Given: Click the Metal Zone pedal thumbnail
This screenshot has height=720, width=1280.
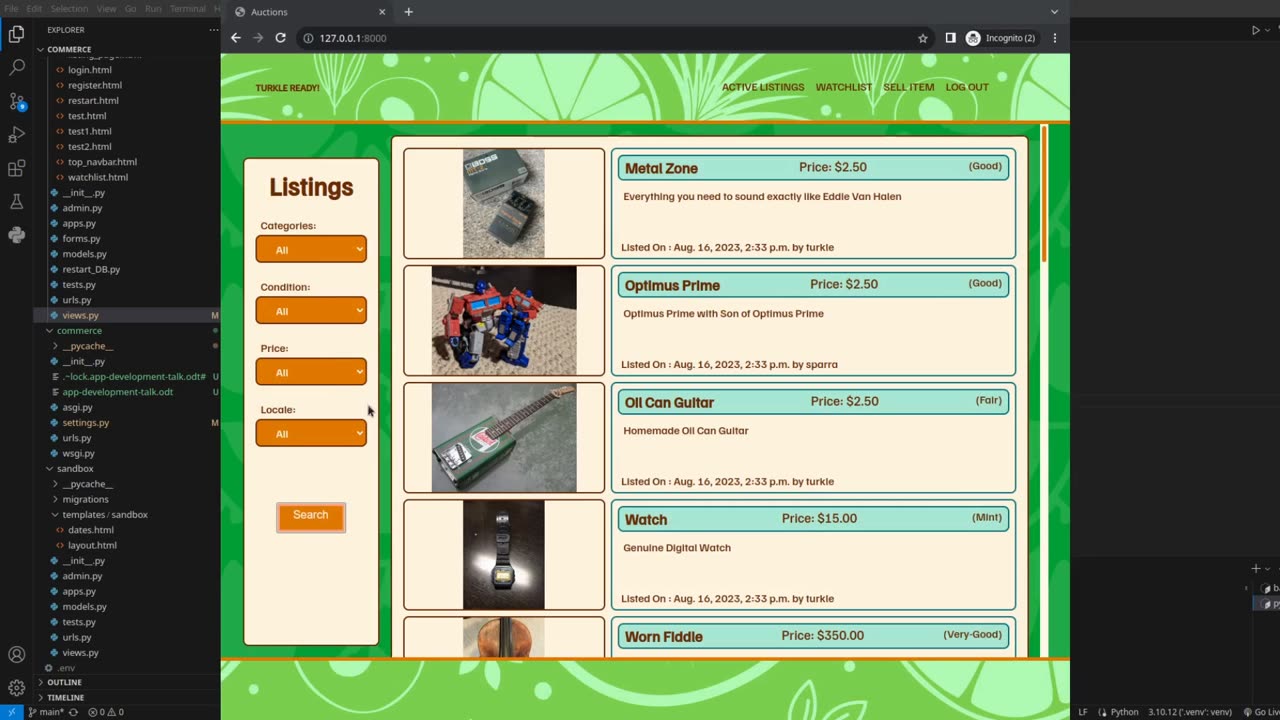Looking at the screenshot, I should [504, 204].
